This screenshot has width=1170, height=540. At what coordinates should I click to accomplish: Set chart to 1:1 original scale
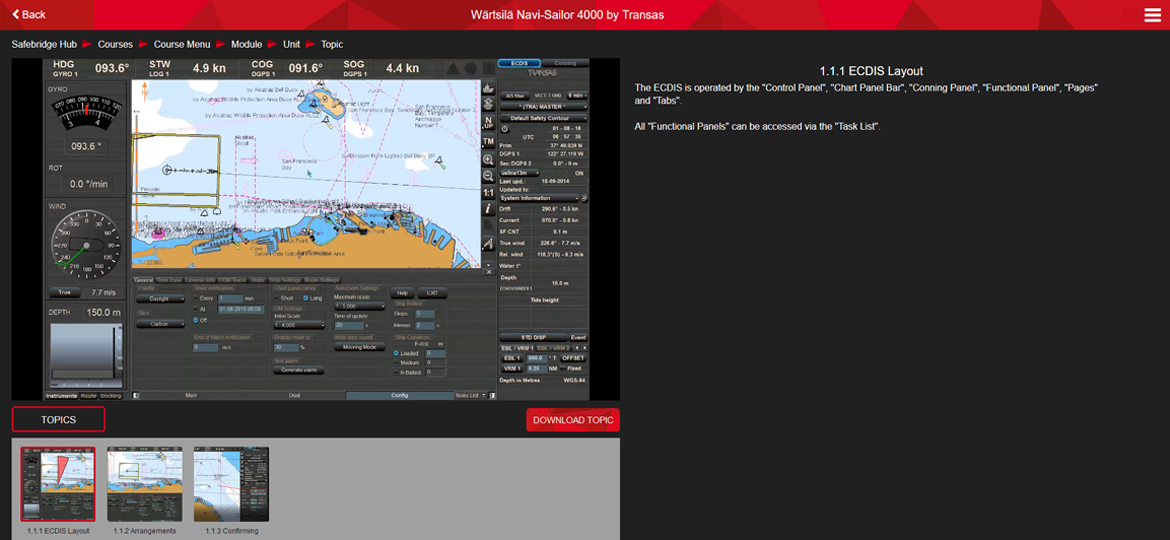point(489,192)
